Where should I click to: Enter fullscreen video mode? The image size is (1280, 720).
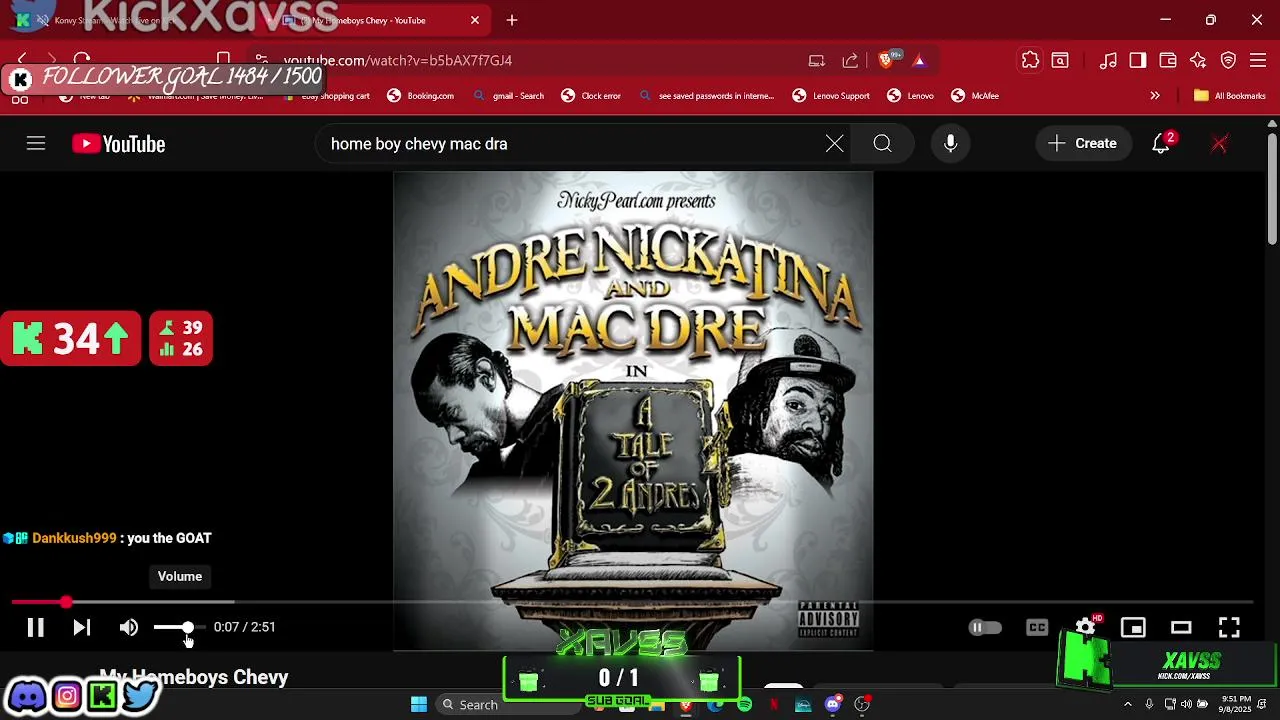coord(1229,627)
